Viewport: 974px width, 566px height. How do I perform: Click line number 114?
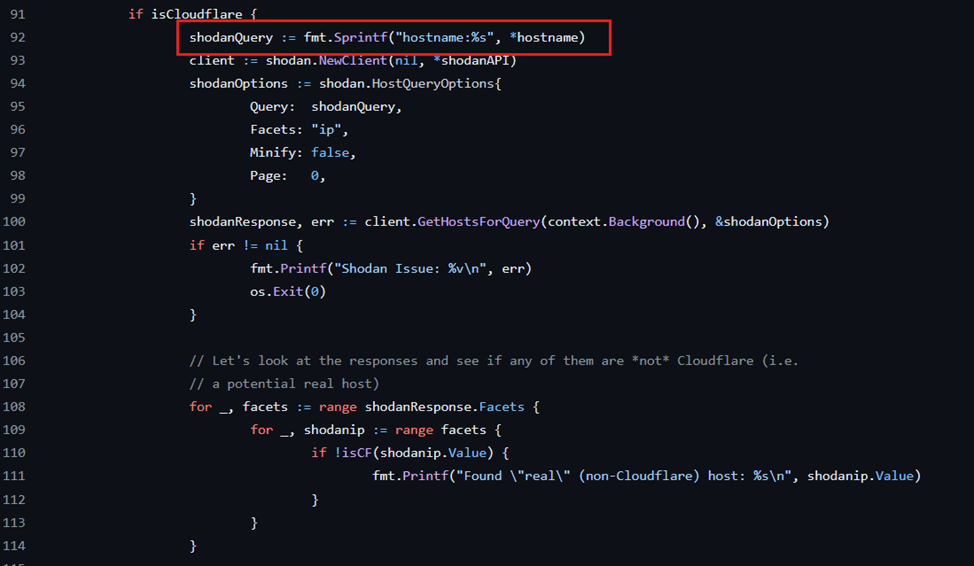pos(14,545)
